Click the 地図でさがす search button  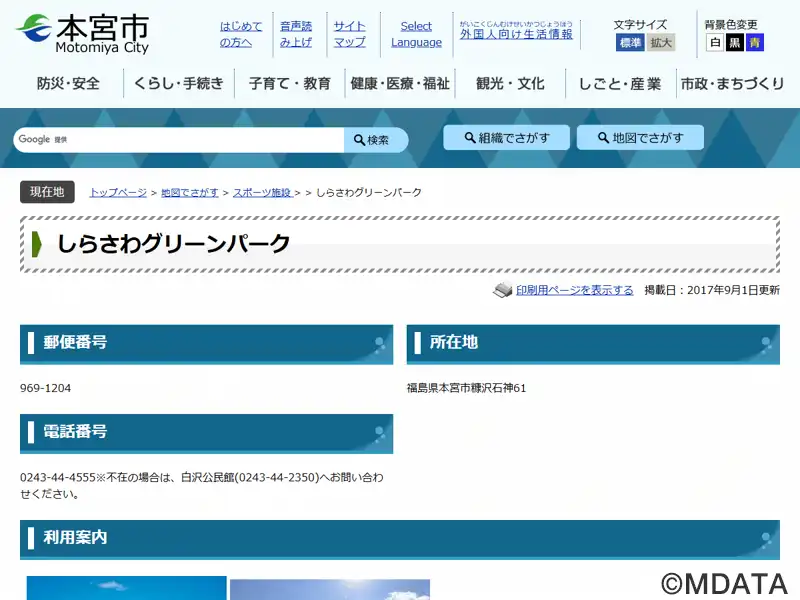[640, 138]
